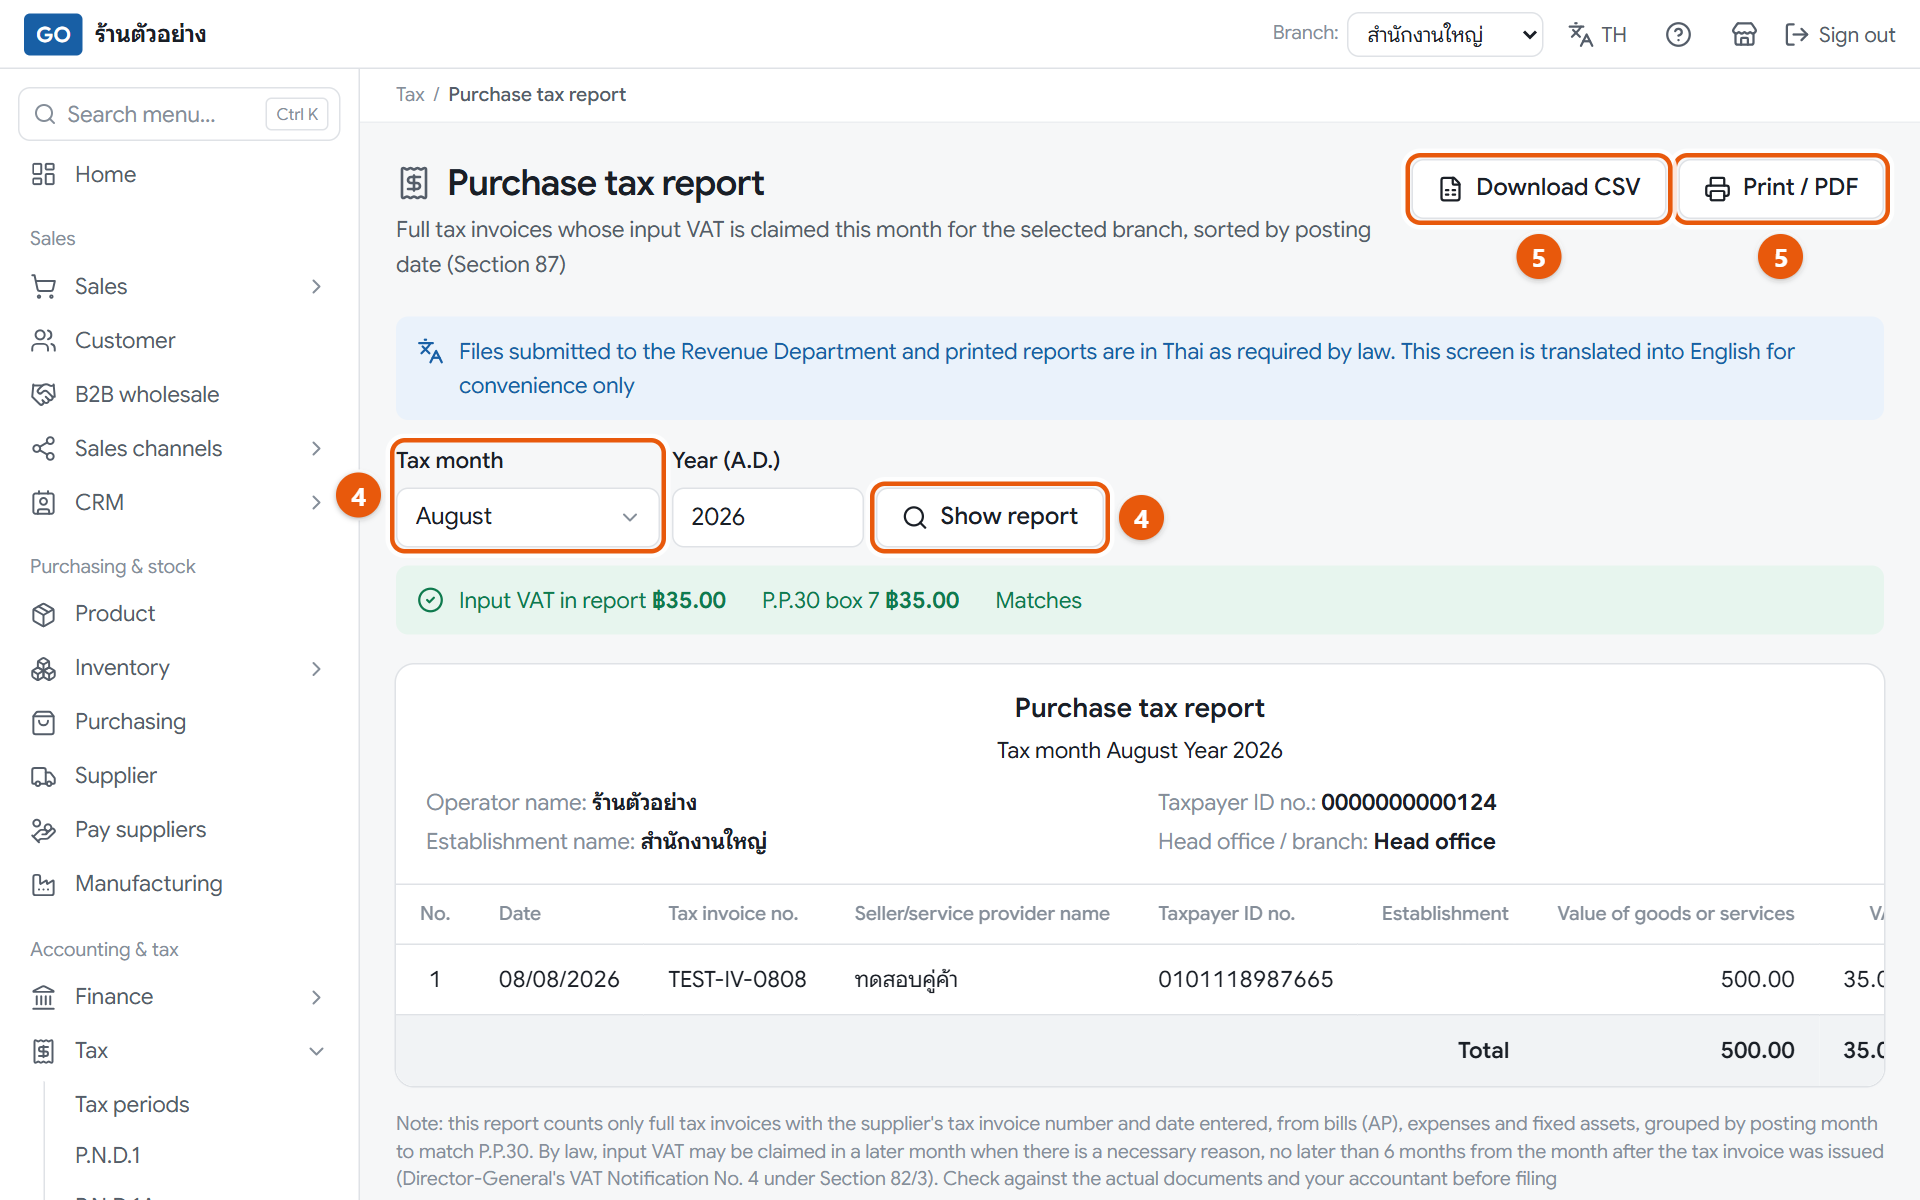Click the Sales cart icon

(43, 286)
